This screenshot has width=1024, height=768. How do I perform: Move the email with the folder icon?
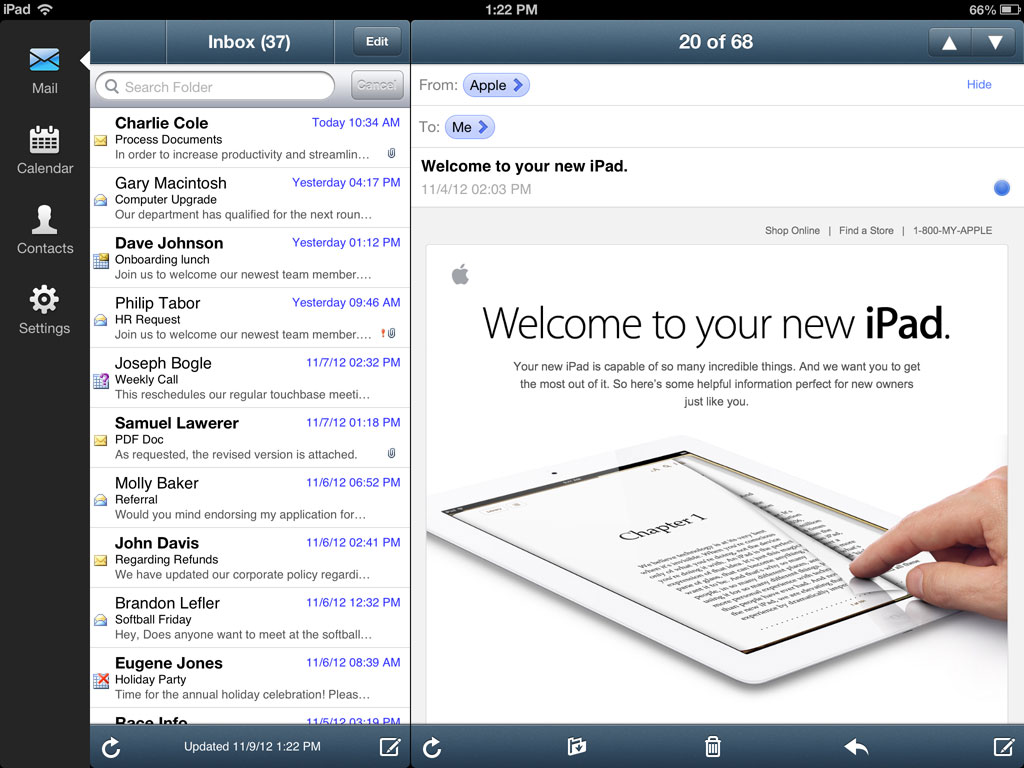point(577,747)
